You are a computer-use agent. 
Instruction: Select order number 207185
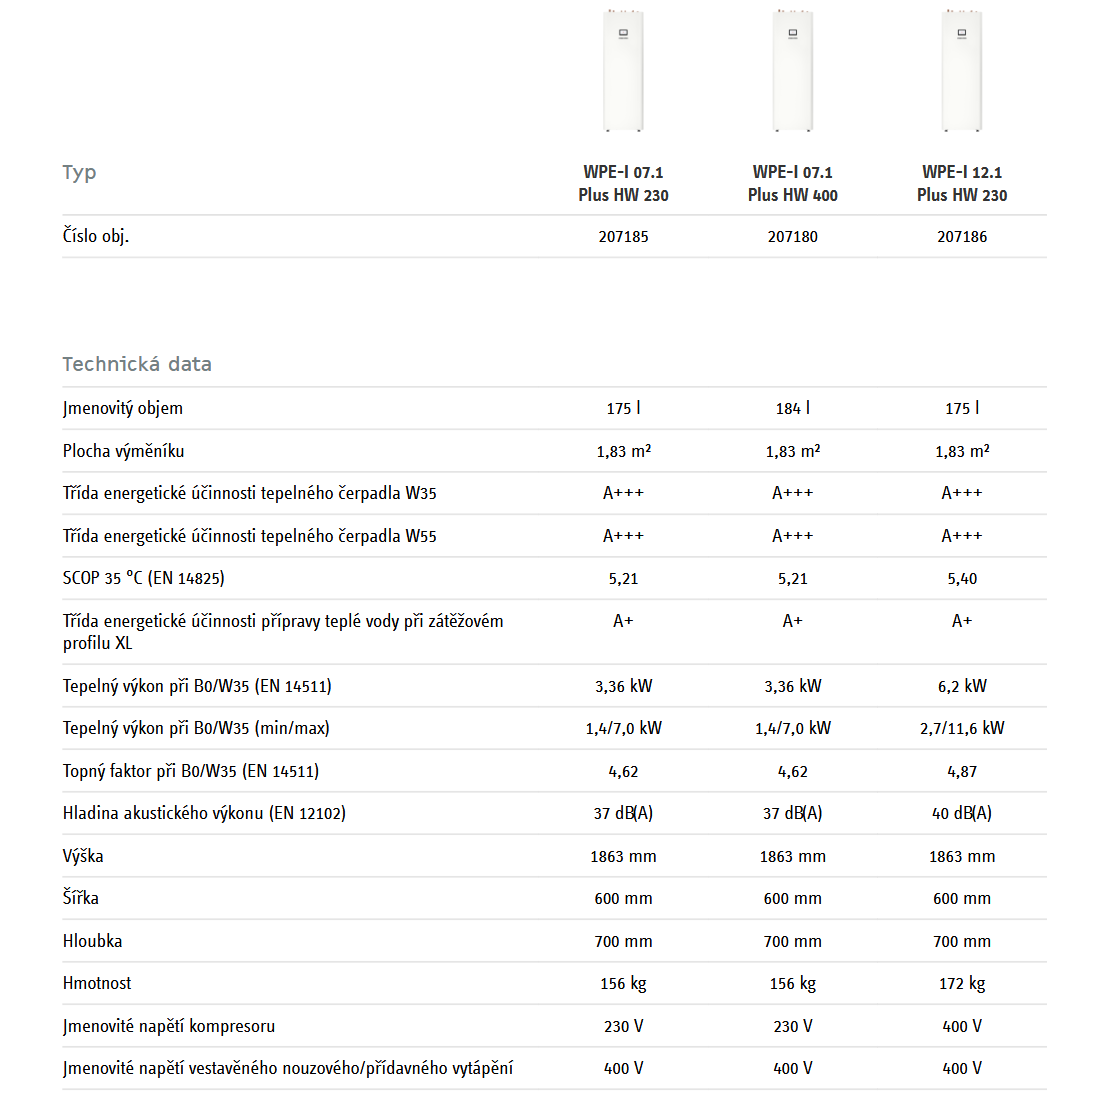623,237
